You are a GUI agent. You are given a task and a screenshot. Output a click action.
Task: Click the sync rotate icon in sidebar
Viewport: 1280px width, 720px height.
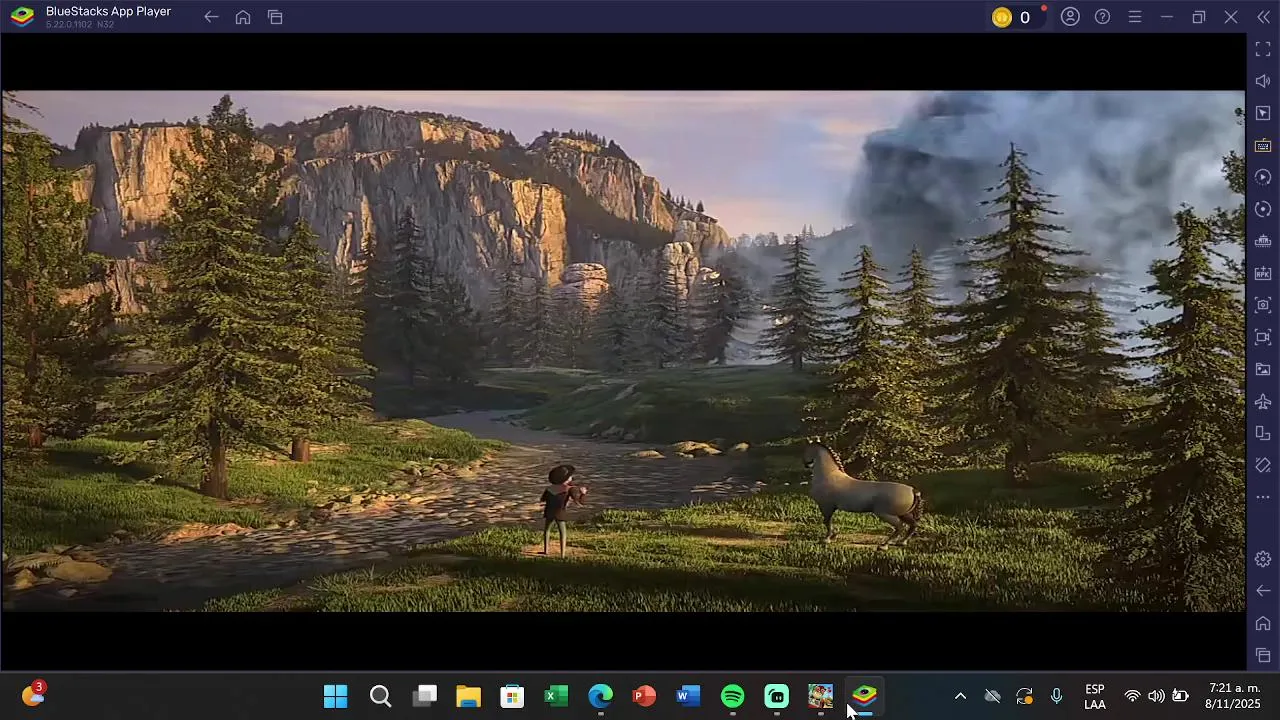click(x=1263, y=209)
